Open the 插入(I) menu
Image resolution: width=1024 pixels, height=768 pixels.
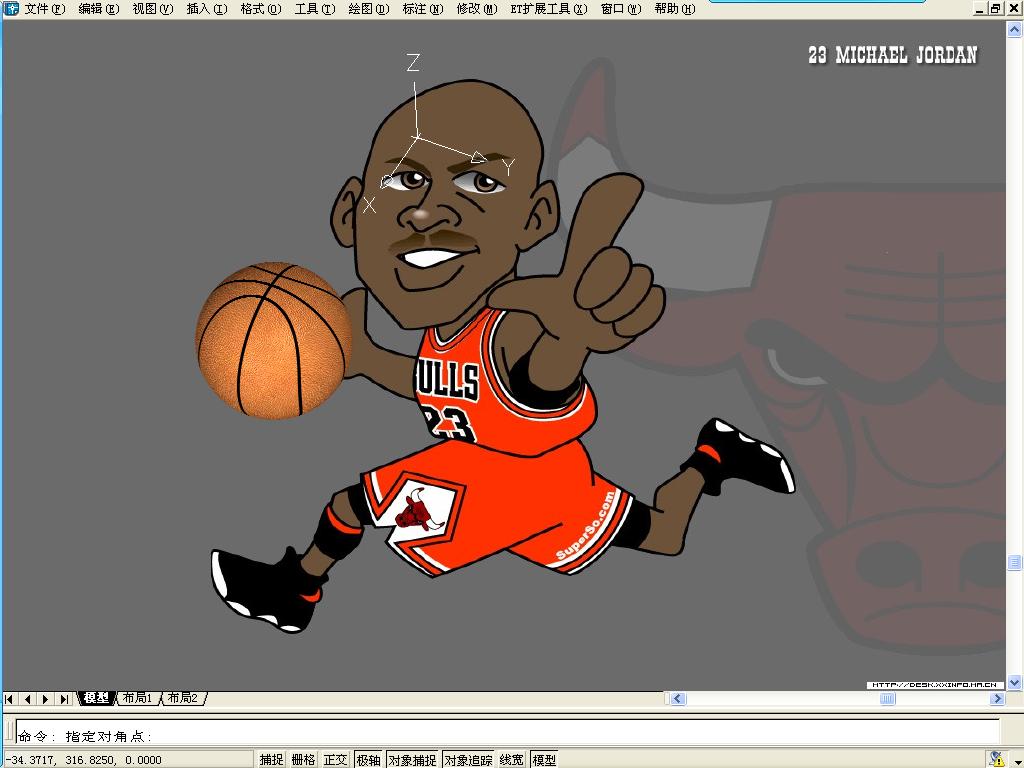point(207,8)
